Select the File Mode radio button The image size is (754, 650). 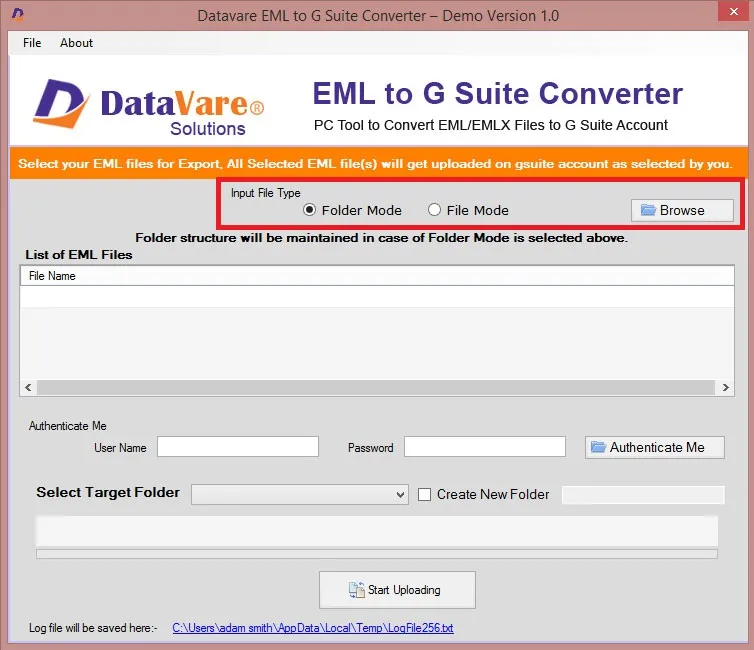click(x=434, y=210)
